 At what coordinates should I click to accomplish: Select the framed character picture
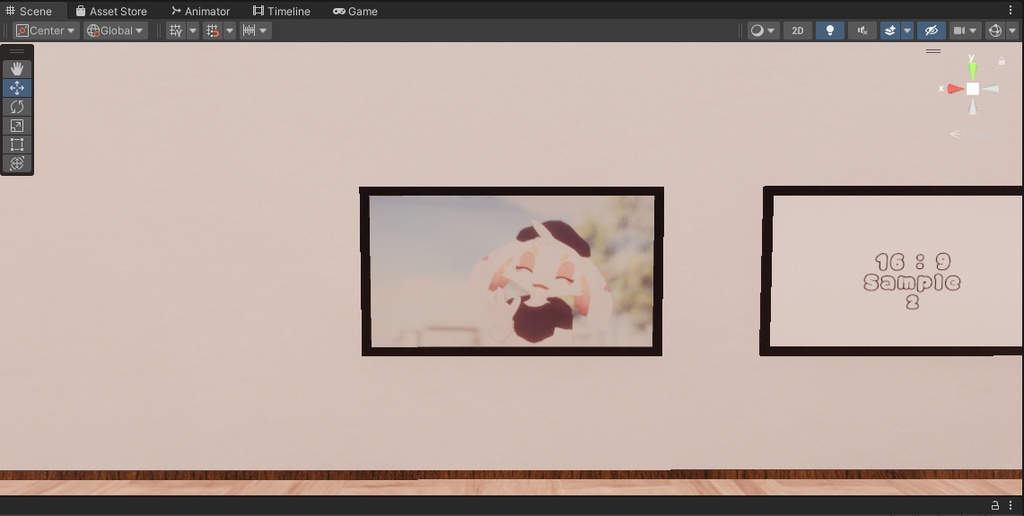[512, 271]
